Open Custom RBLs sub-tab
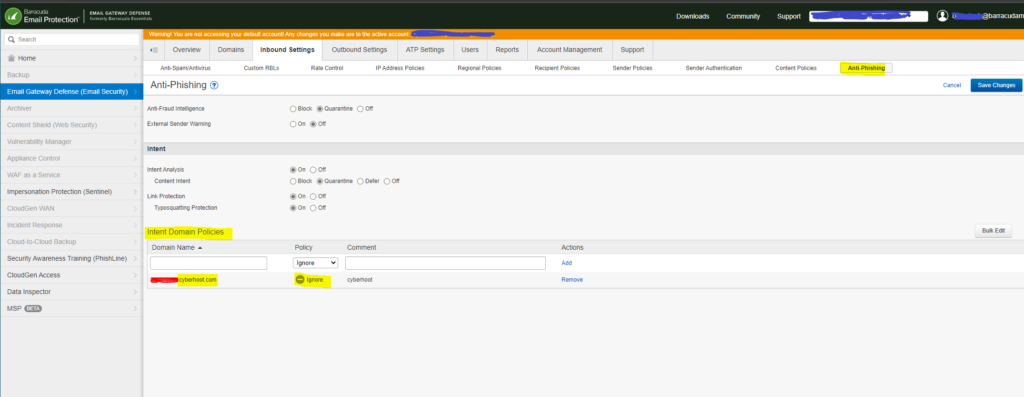This screenshot has width=1024, height=397. click(x=261, y=68)
